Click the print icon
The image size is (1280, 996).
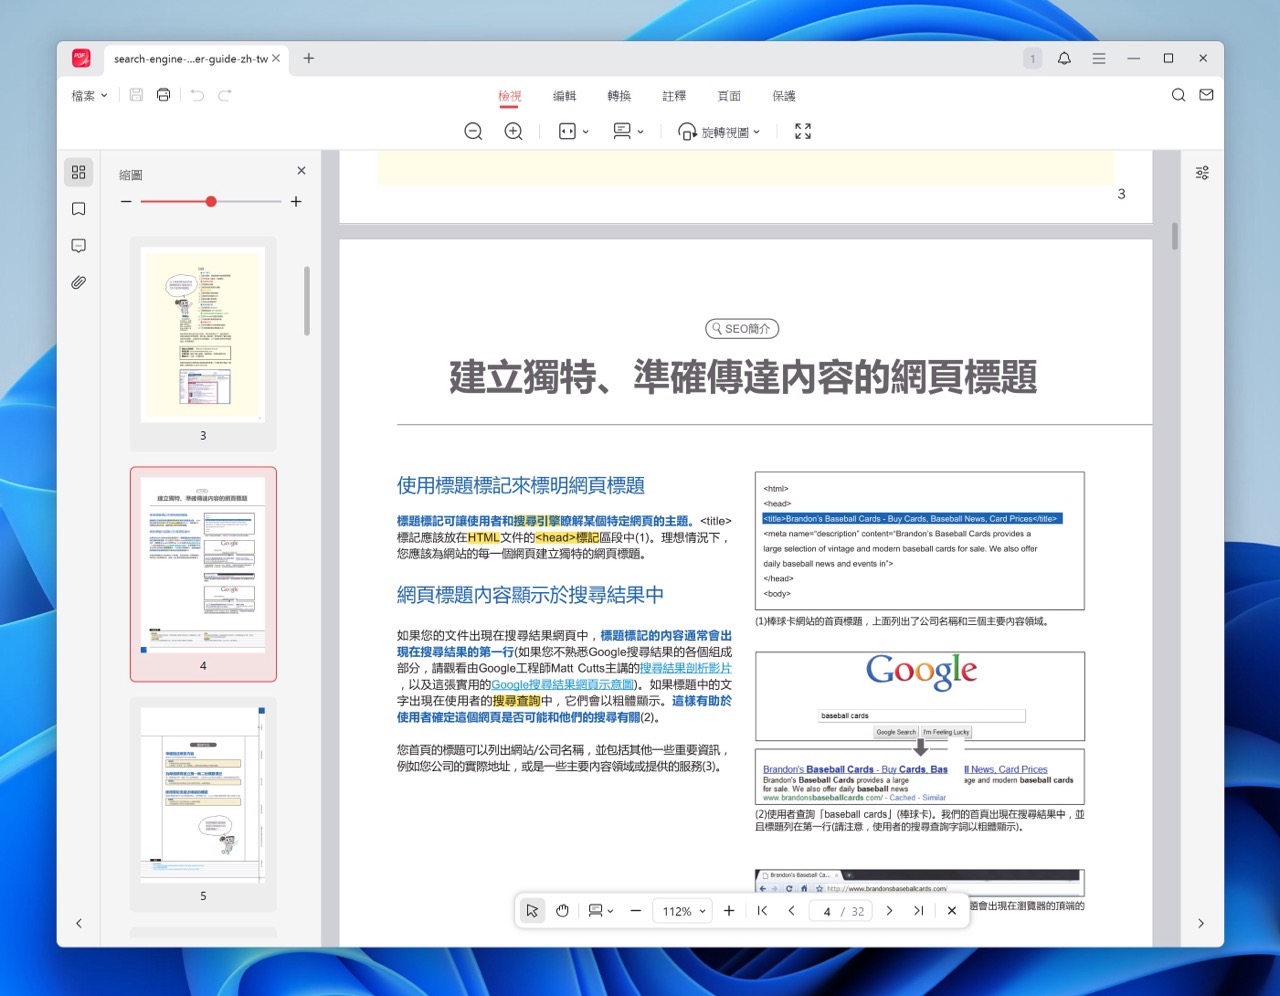pyautogui.click(x=164, y=95)
